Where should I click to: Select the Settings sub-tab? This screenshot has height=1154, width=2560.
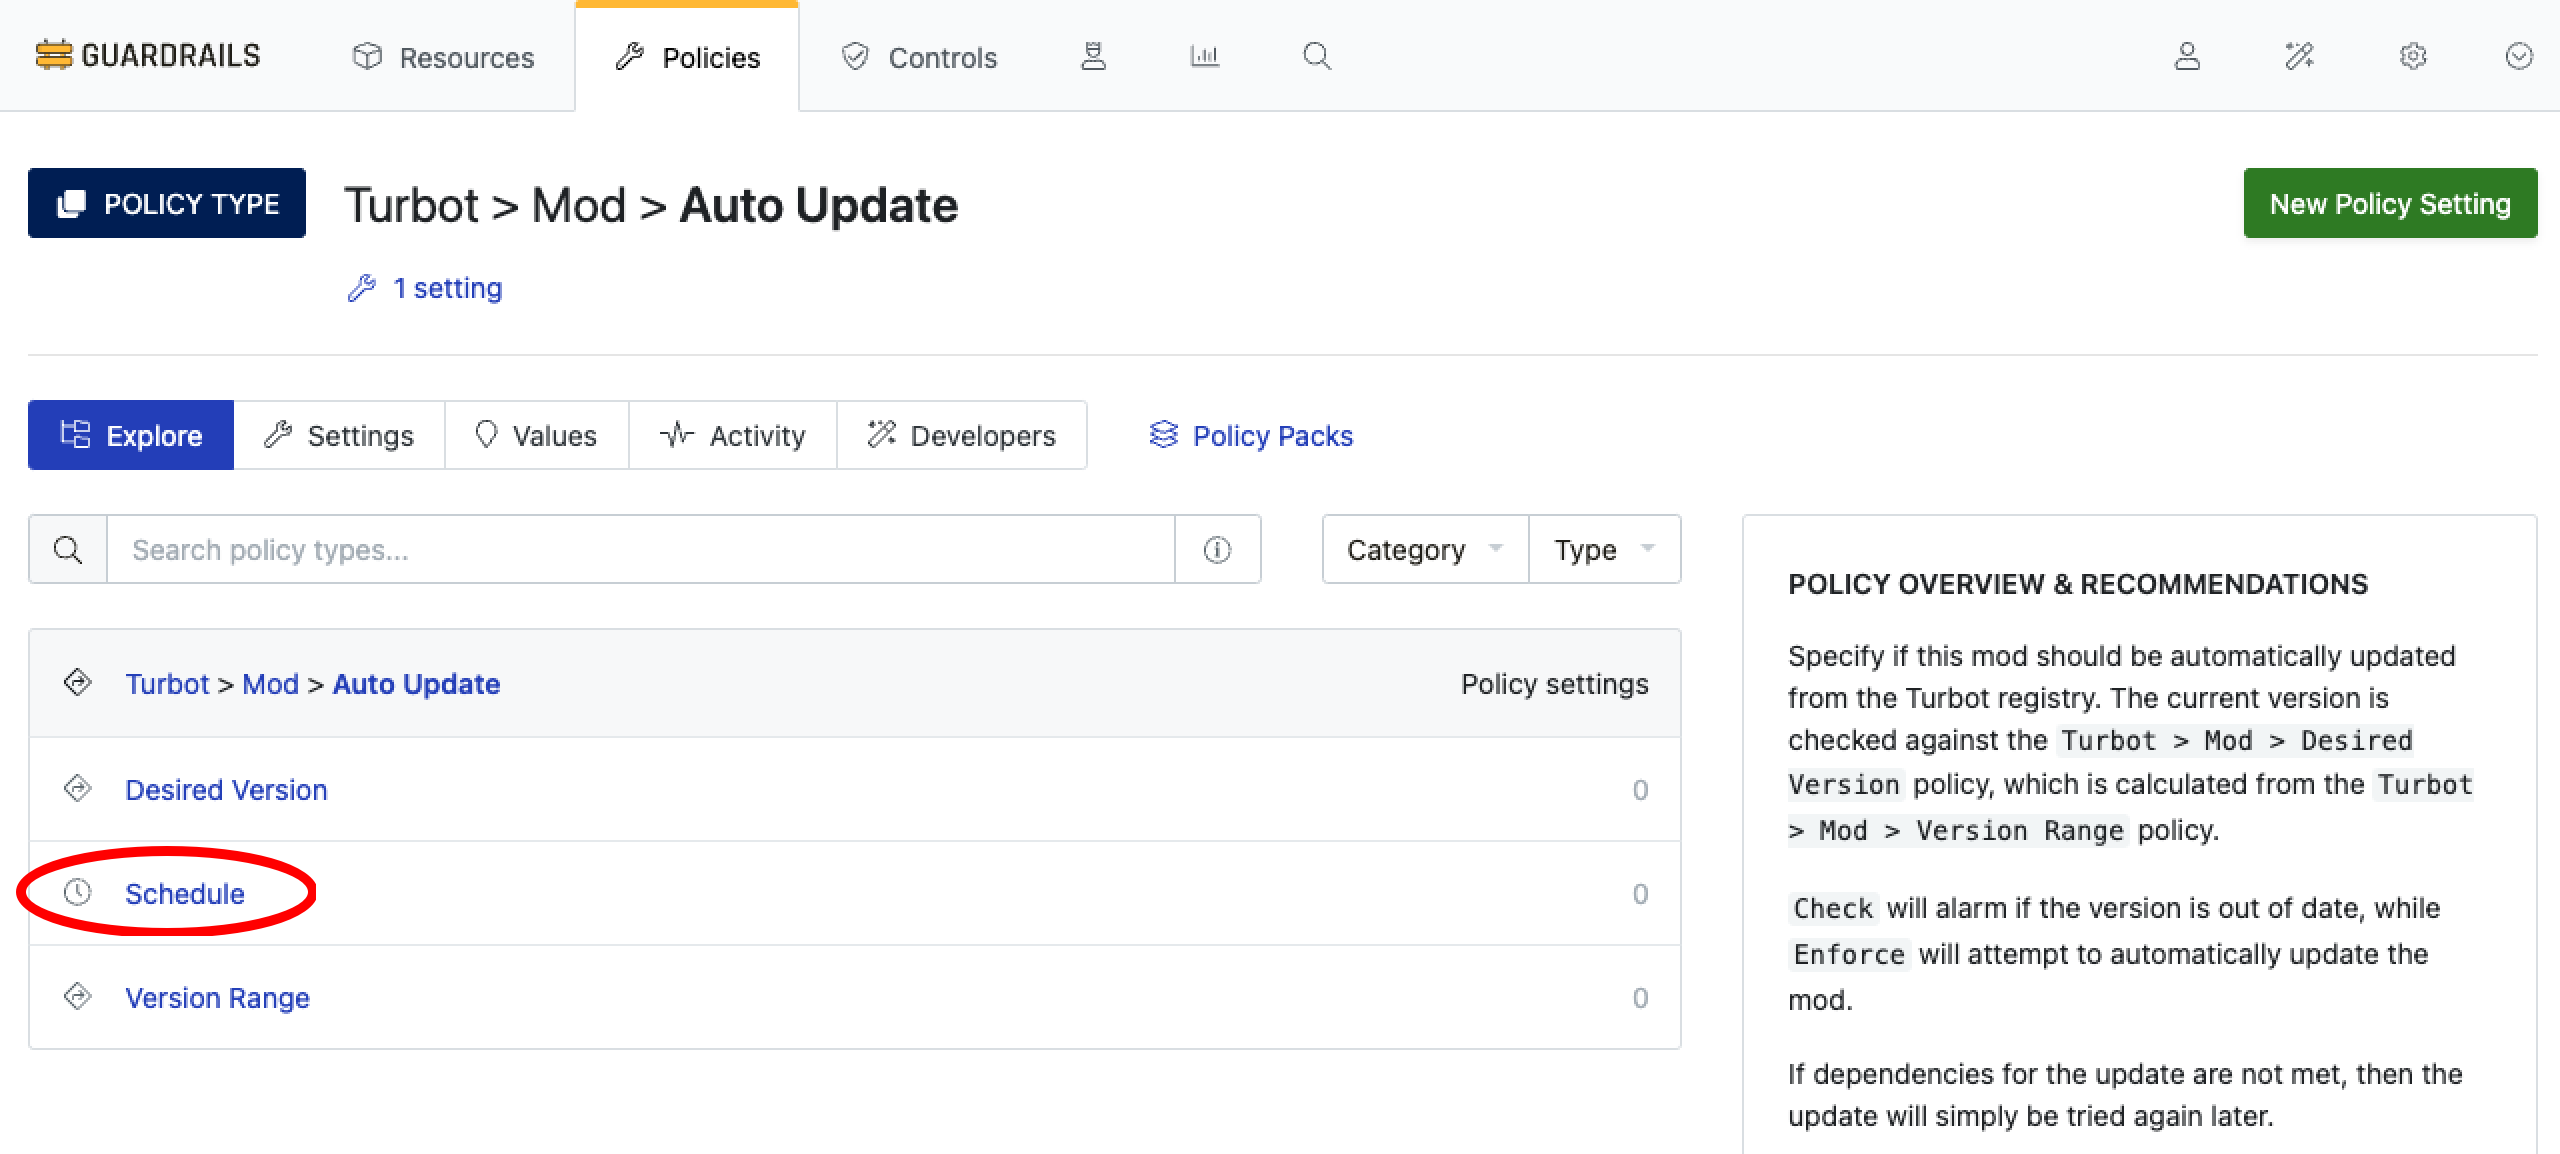(339, 436)
